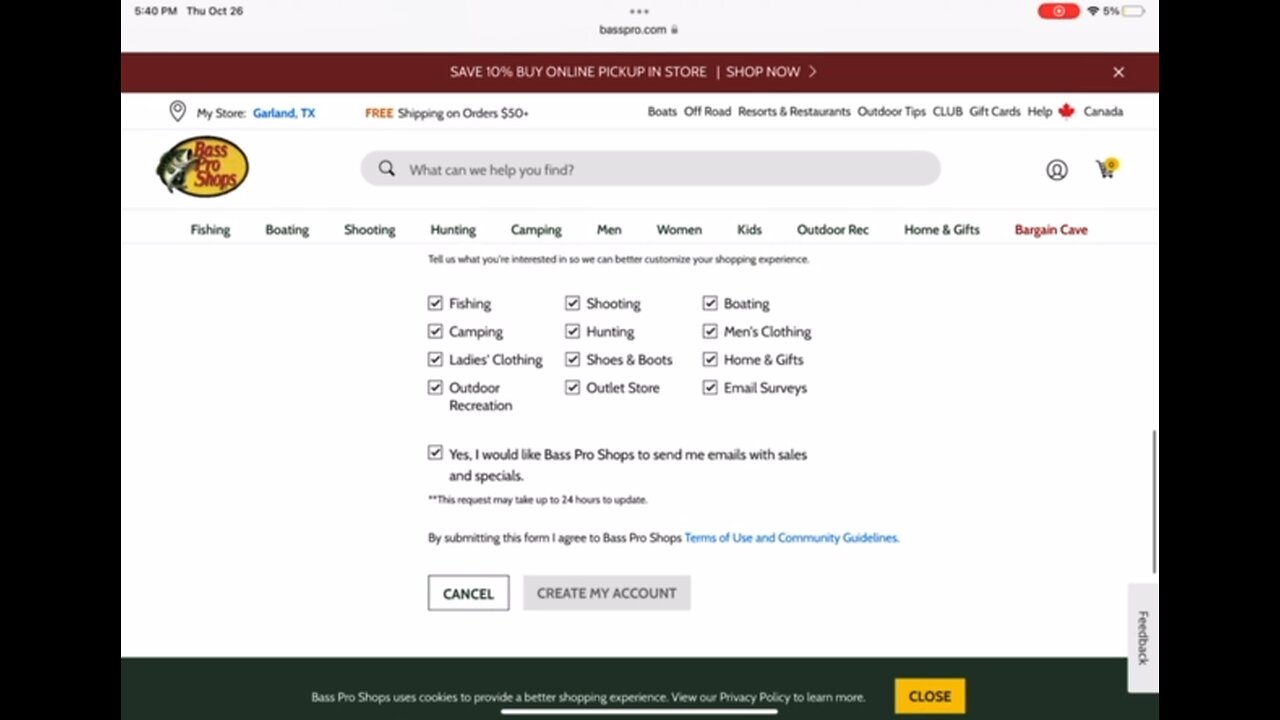Viewport: 1280px width, 720px height.
Task: Open the Hunting category menu
Action: tap(453, 230)
